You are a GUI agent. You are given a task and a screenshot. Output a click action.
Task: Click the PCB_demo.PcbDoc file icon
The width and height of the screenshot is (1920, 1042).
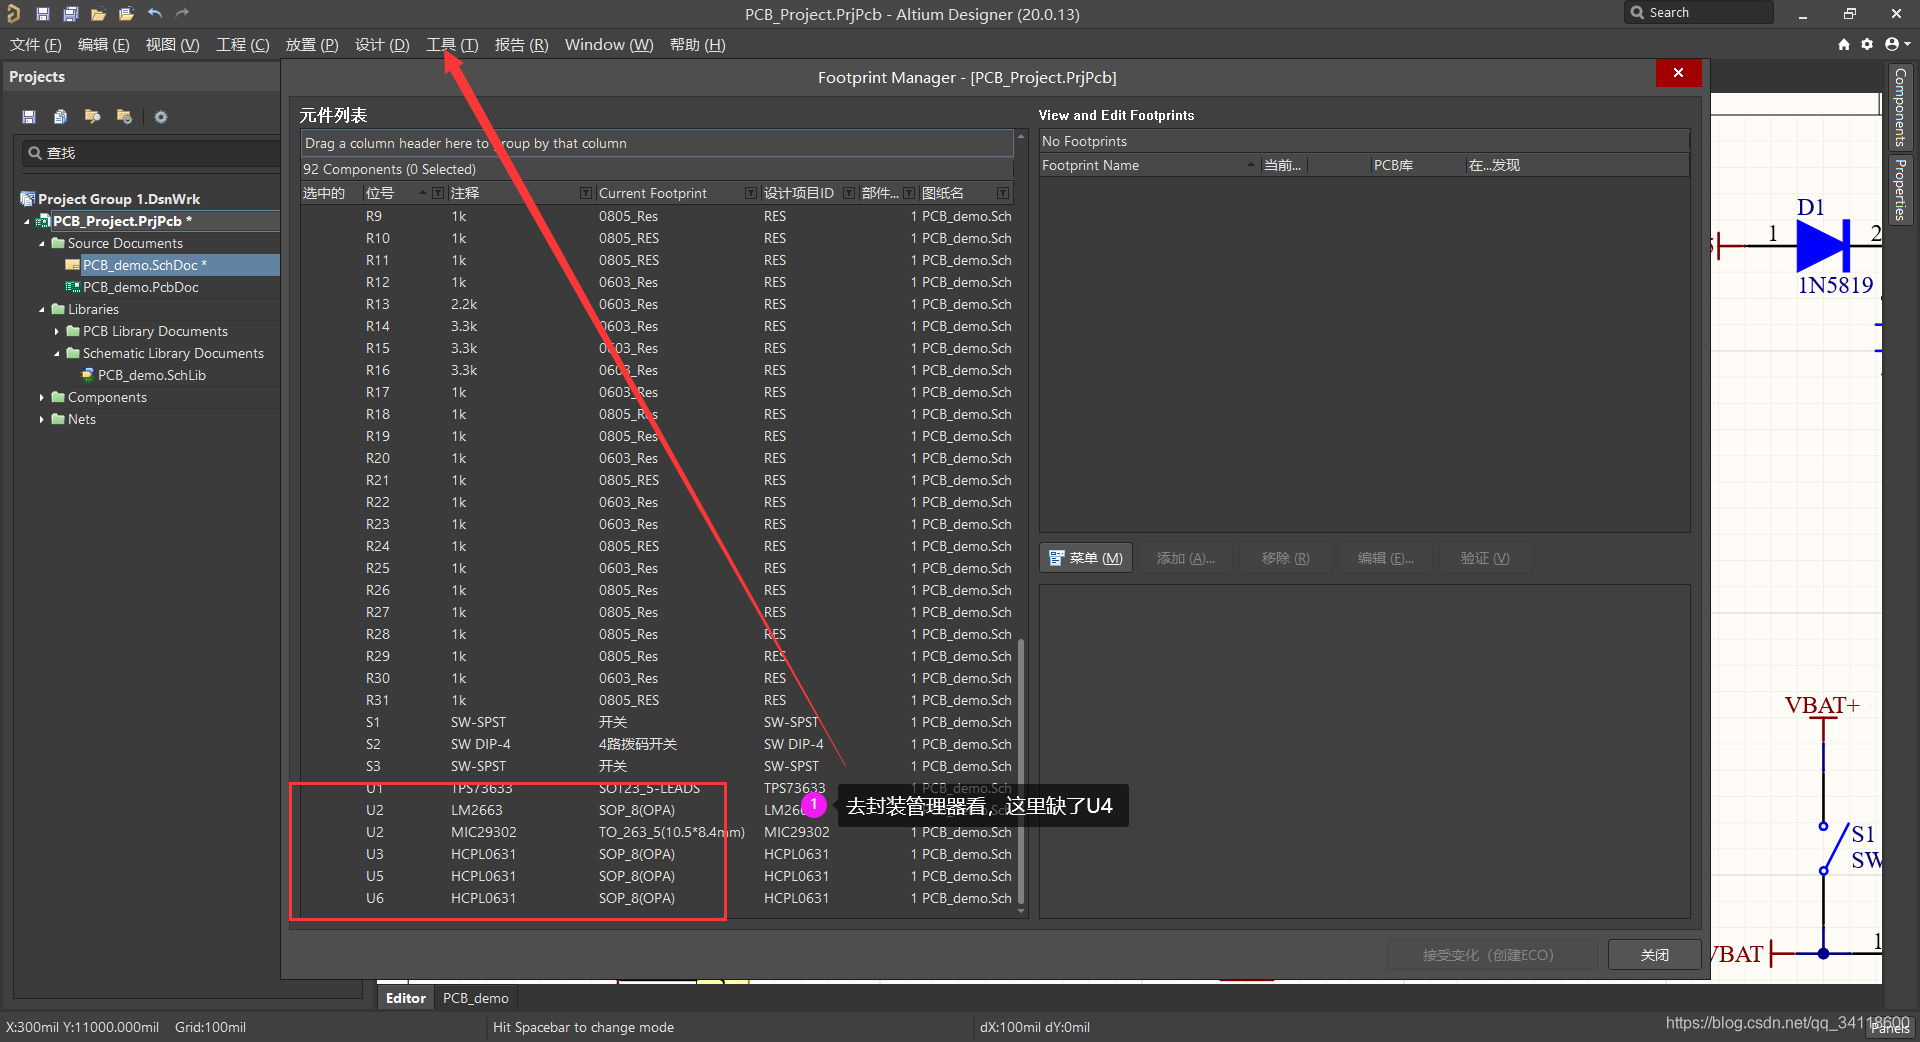(x=73, y=287)
